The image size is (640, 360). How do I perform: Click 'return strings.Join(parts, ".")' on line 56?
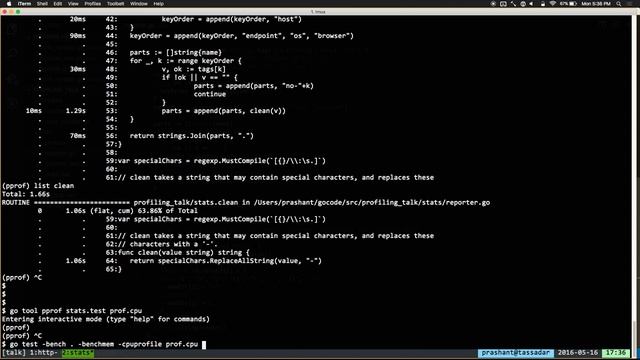(x=192, y=136)
